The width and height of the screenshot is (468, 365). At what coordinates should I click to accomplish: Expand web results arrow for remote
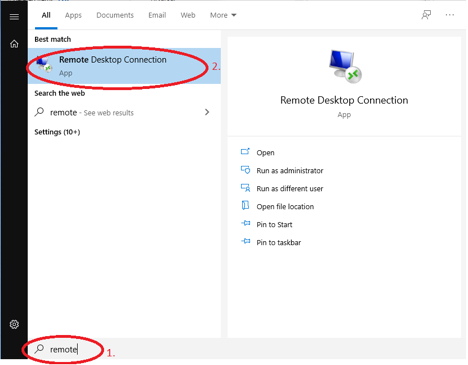207,112
